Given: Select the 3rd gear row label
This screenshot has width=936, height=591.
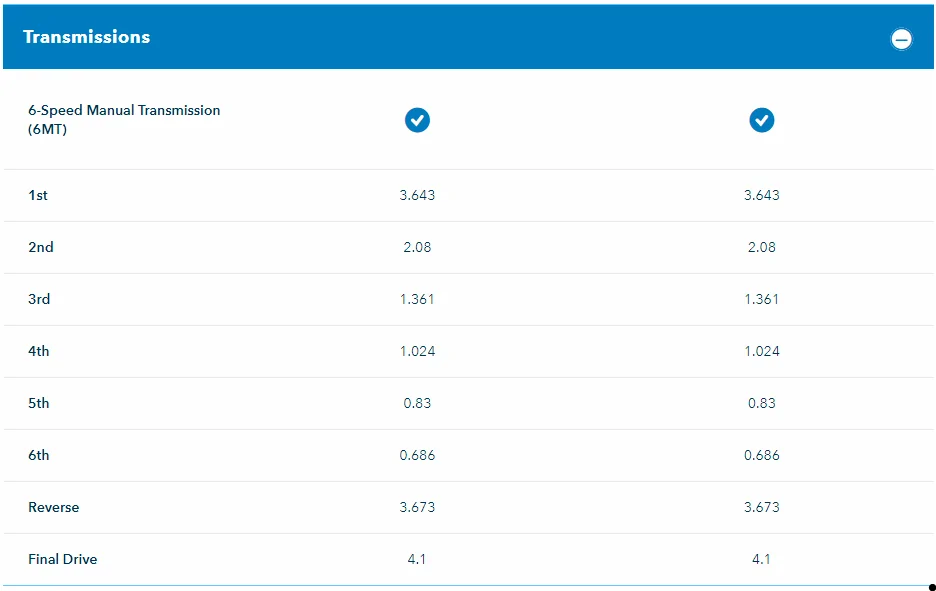Looking at the screenshot, I should coord(39,299).
